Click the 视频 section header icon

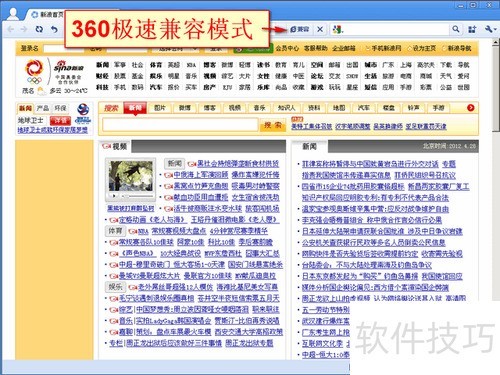(107, 146)
